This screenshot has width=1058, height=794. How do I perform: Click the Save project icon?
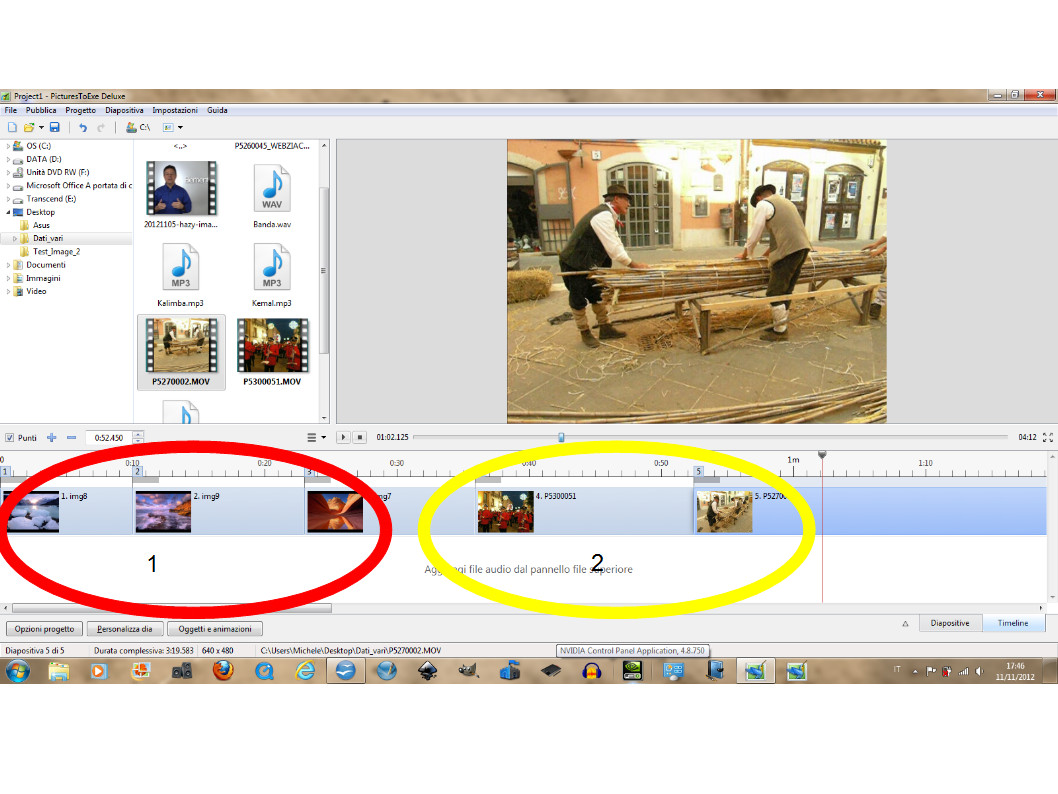[55, 127]
